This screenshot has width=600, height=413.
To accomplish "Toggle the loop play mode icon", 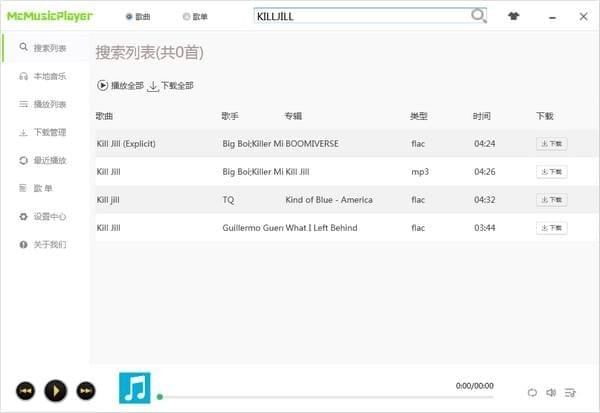I will point(532,392).
